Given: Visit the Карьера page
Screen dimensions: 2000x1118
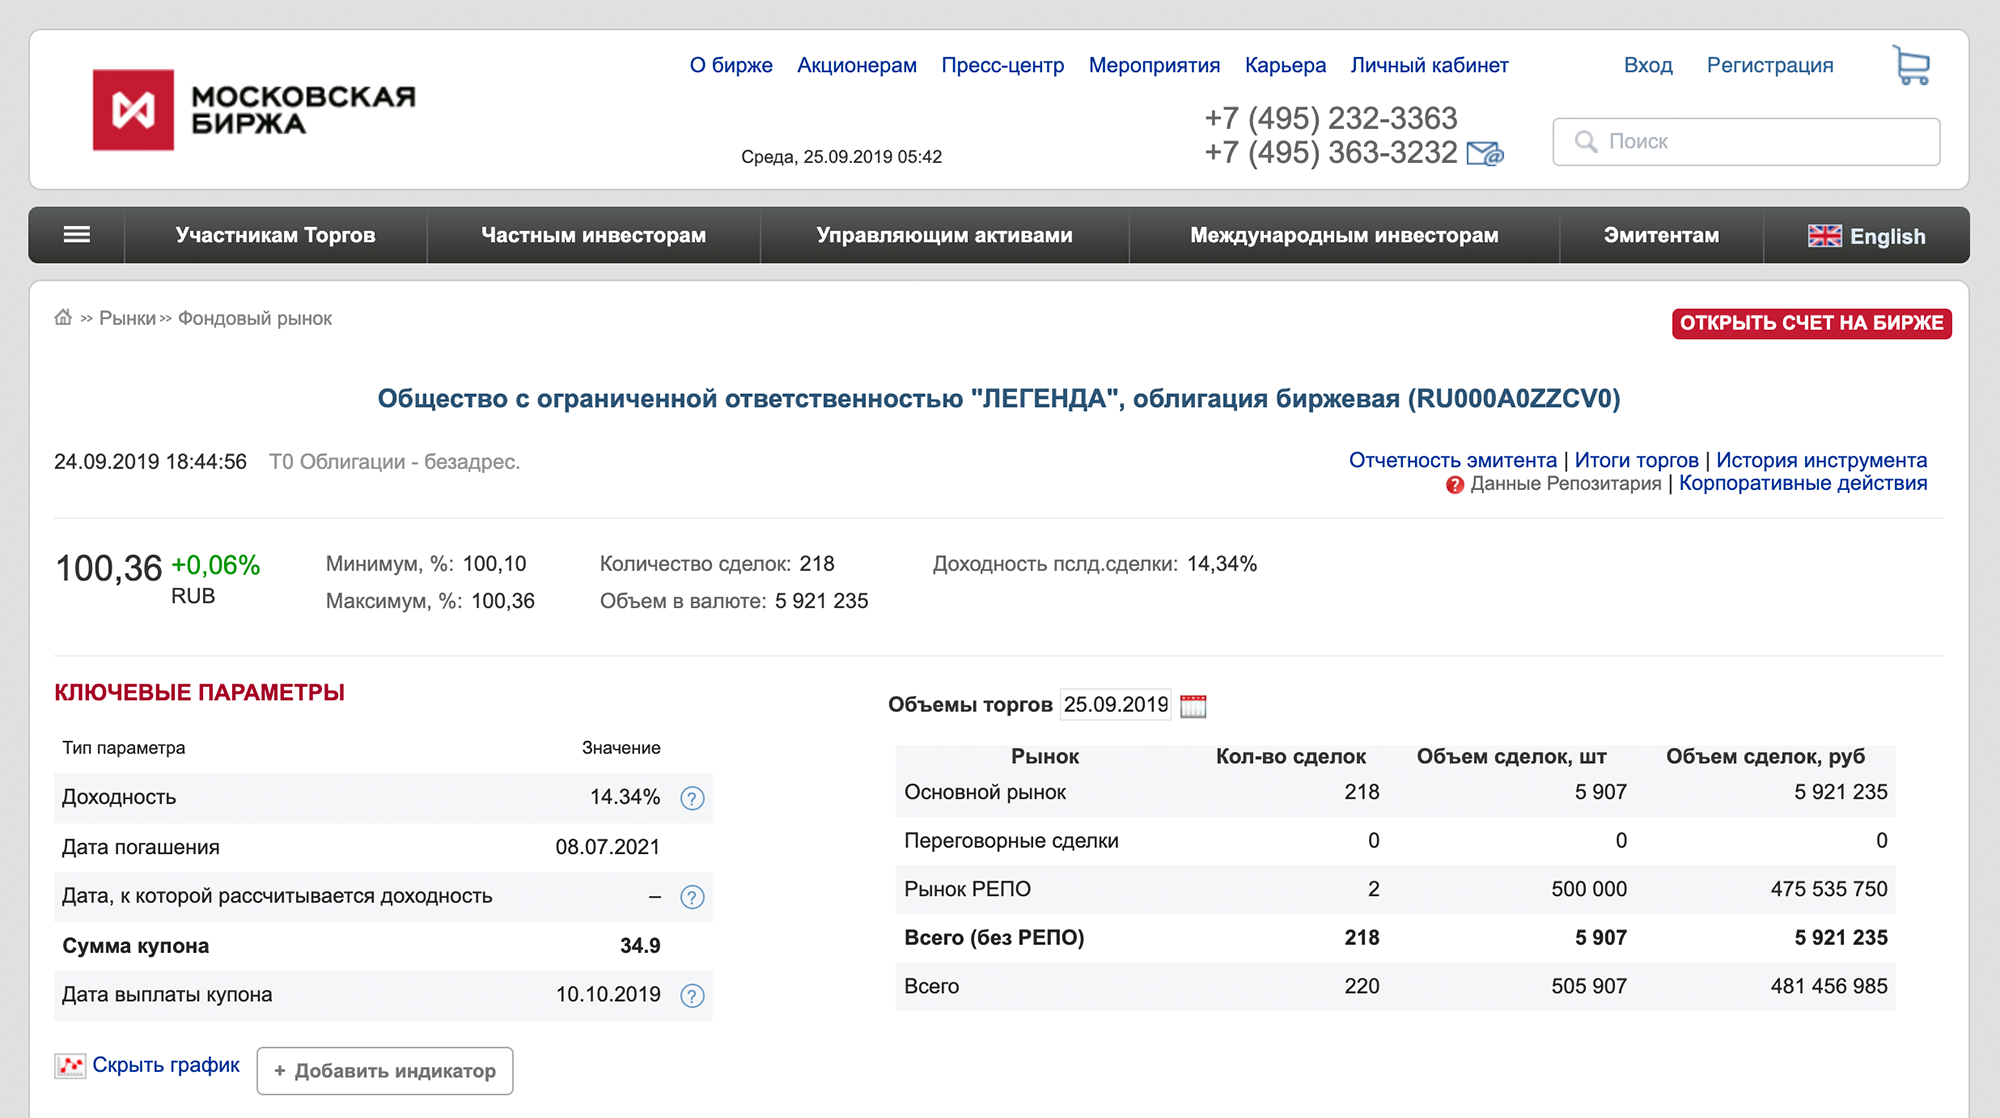Looking at the screenshot, I should [1285, 65].
